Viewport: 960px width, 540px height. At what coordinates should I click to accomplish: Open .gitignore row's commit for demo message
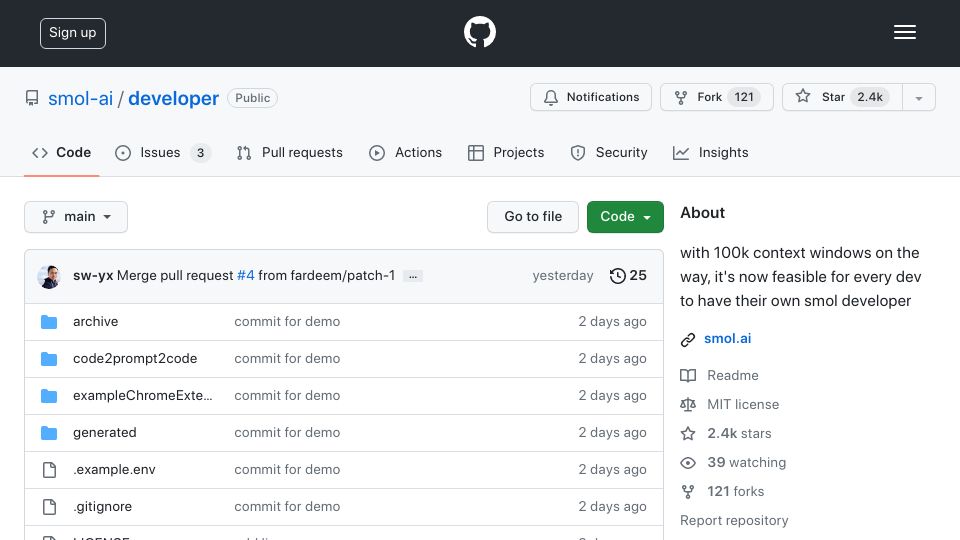(287, 506)
